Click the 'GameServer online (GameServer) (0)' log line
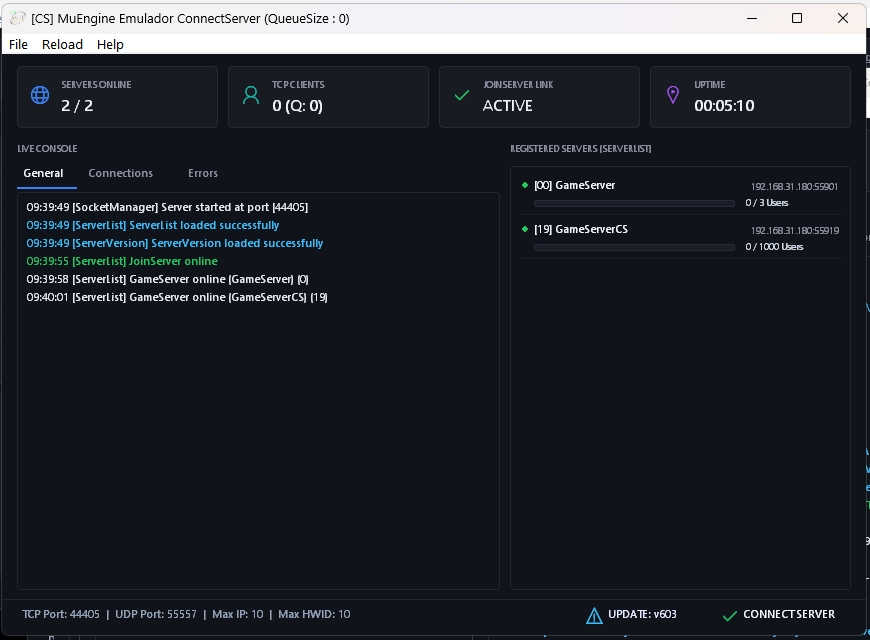The height and width of the screenshot is (640, 870). [x=167, y=279]
